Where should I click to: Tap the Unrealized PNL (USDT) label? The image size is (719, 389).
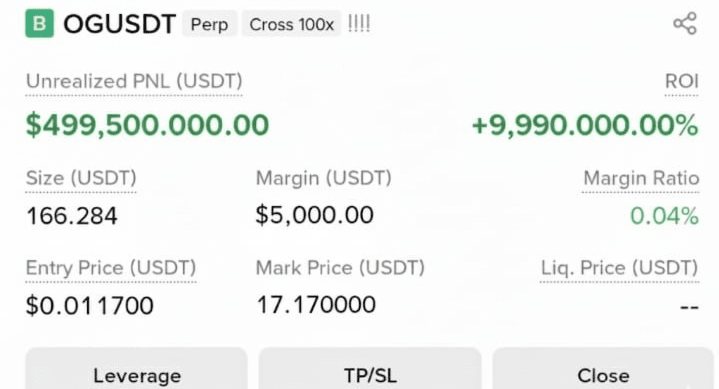point(134,82)
